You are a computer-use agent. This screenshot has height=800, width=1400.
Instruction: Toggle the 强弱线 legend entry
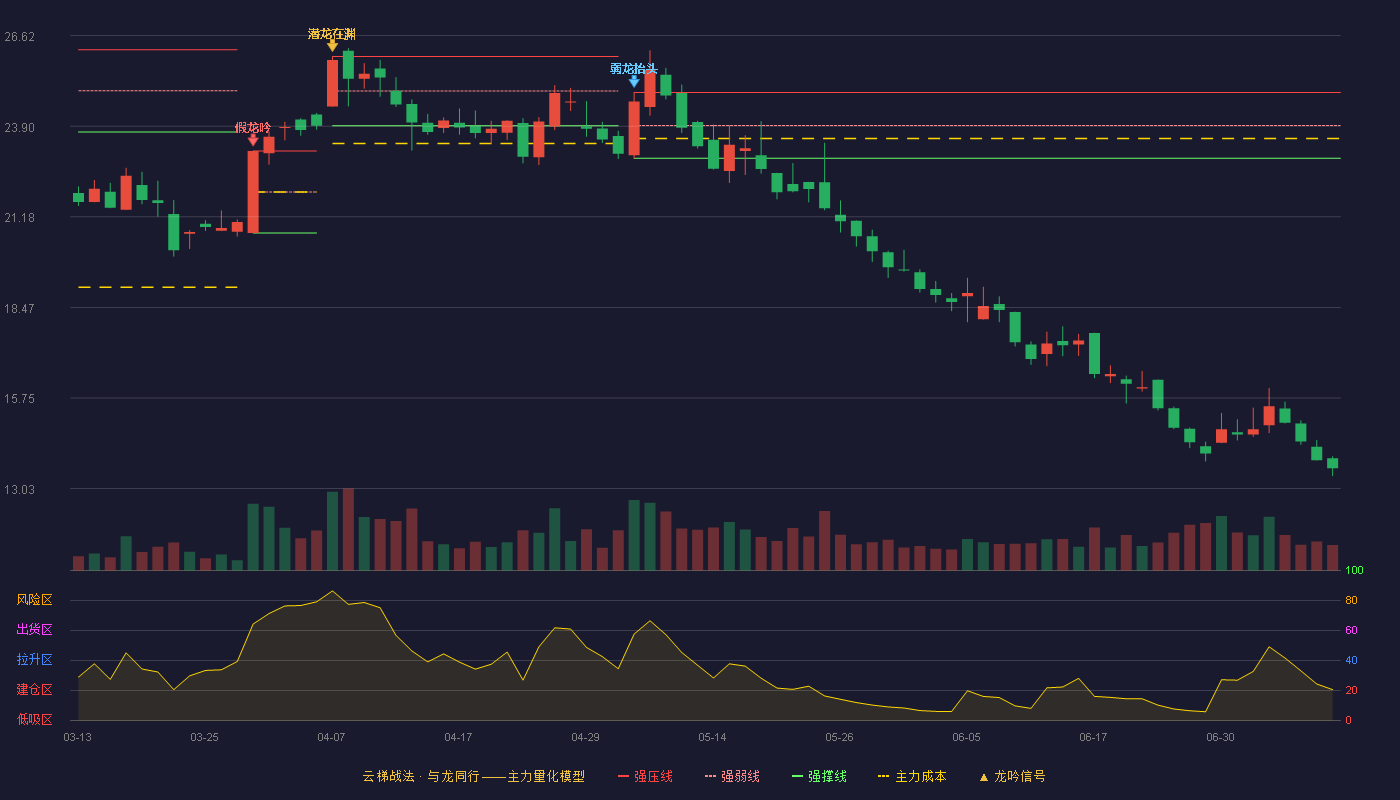click(732, 776)
